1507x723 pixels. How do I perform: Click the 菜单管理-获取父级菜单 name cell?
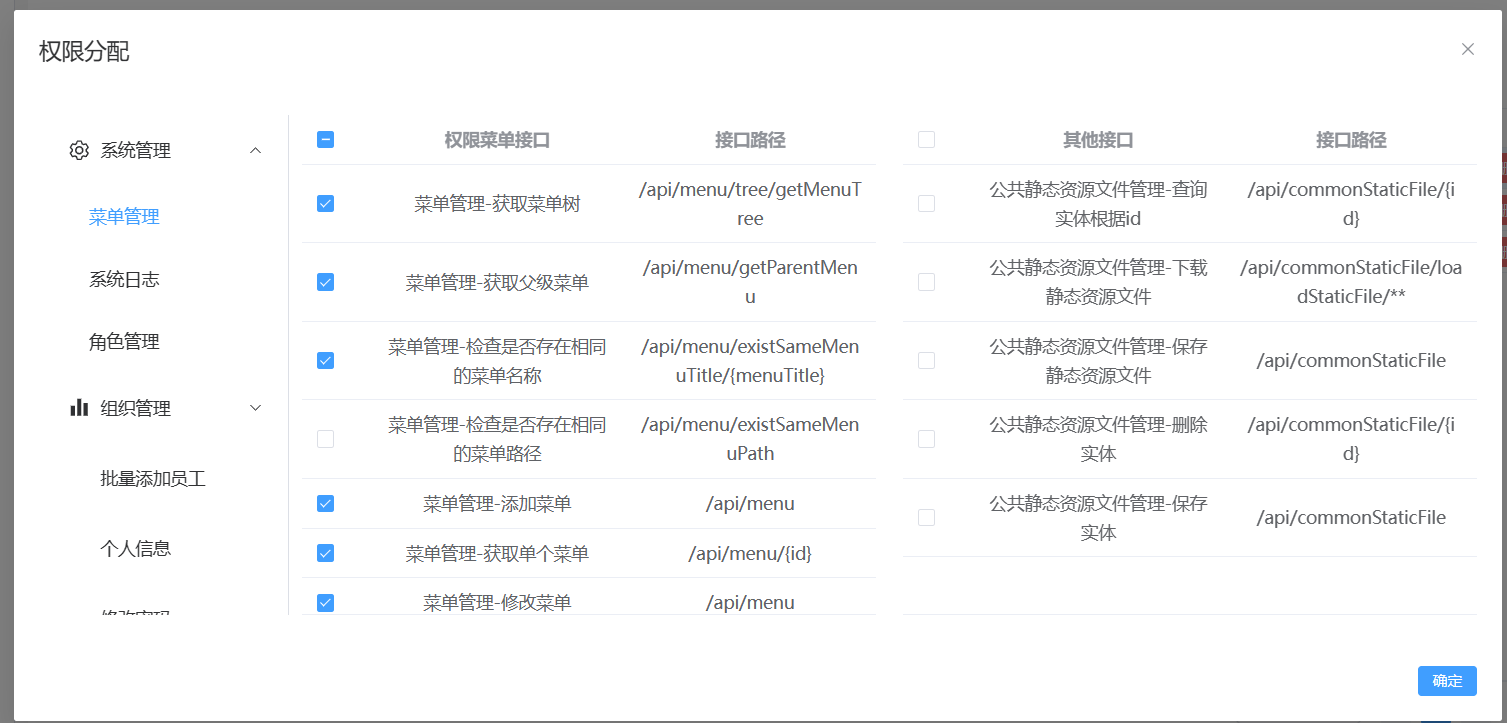point(497,282)
